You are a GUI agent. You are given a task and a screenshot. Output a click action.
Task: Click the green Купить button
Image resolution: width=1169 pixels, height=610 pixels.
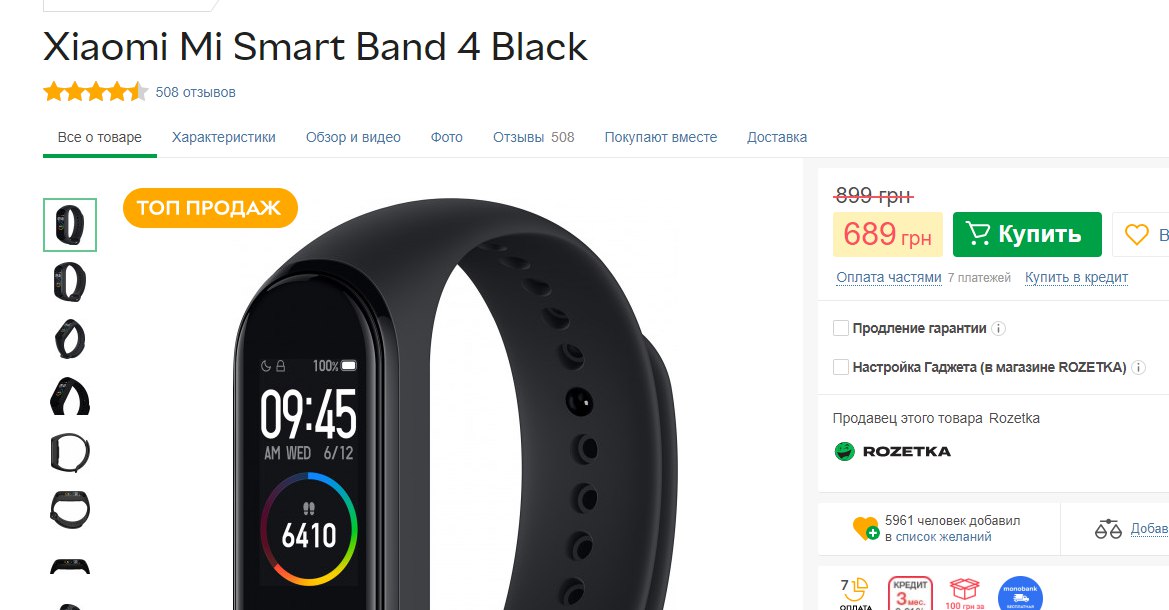click(x=1027, y=234)
